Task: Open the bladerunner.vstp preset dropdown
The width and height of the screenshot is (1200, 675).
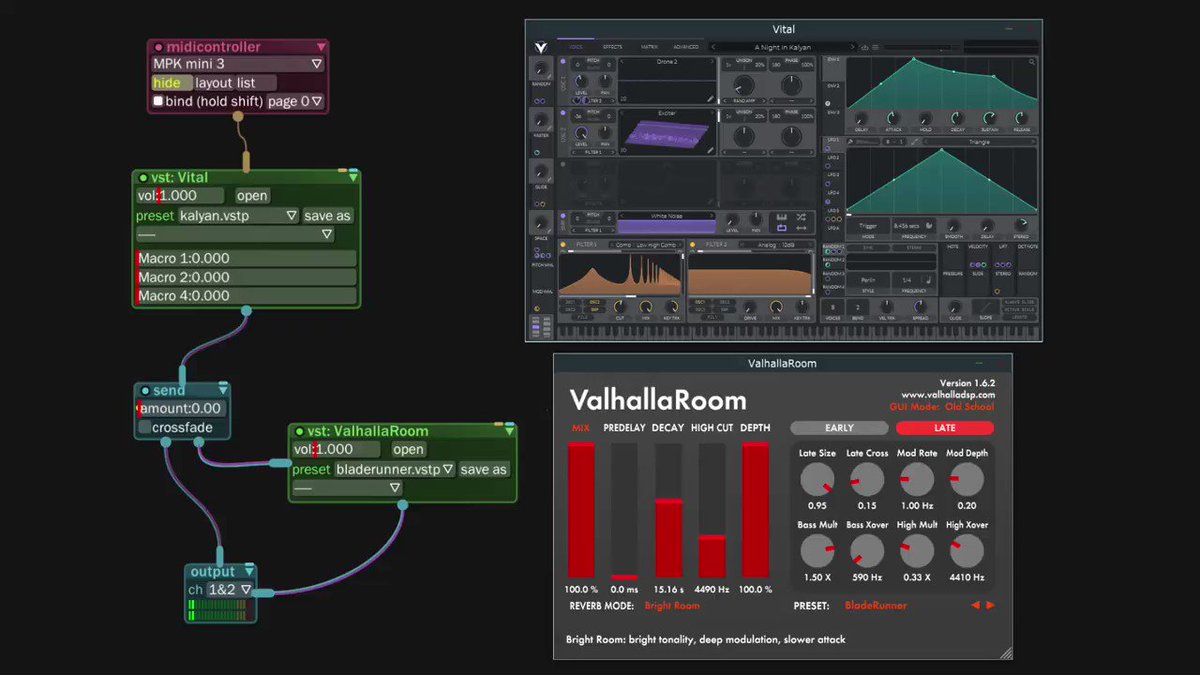Action: 394,469
